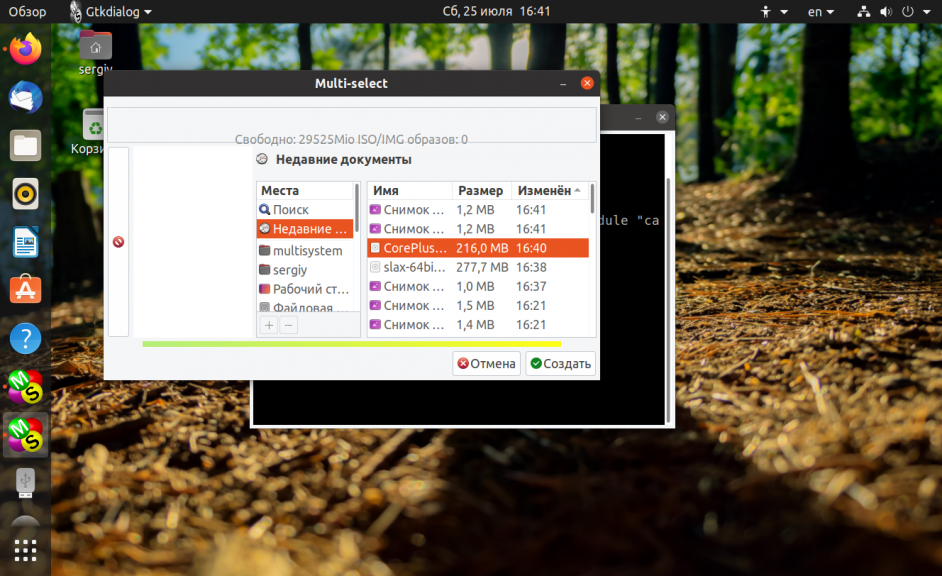Click the minus remove bookmark button
The width and height of the screenshot is (942, 576).
(x=288, y=325)
